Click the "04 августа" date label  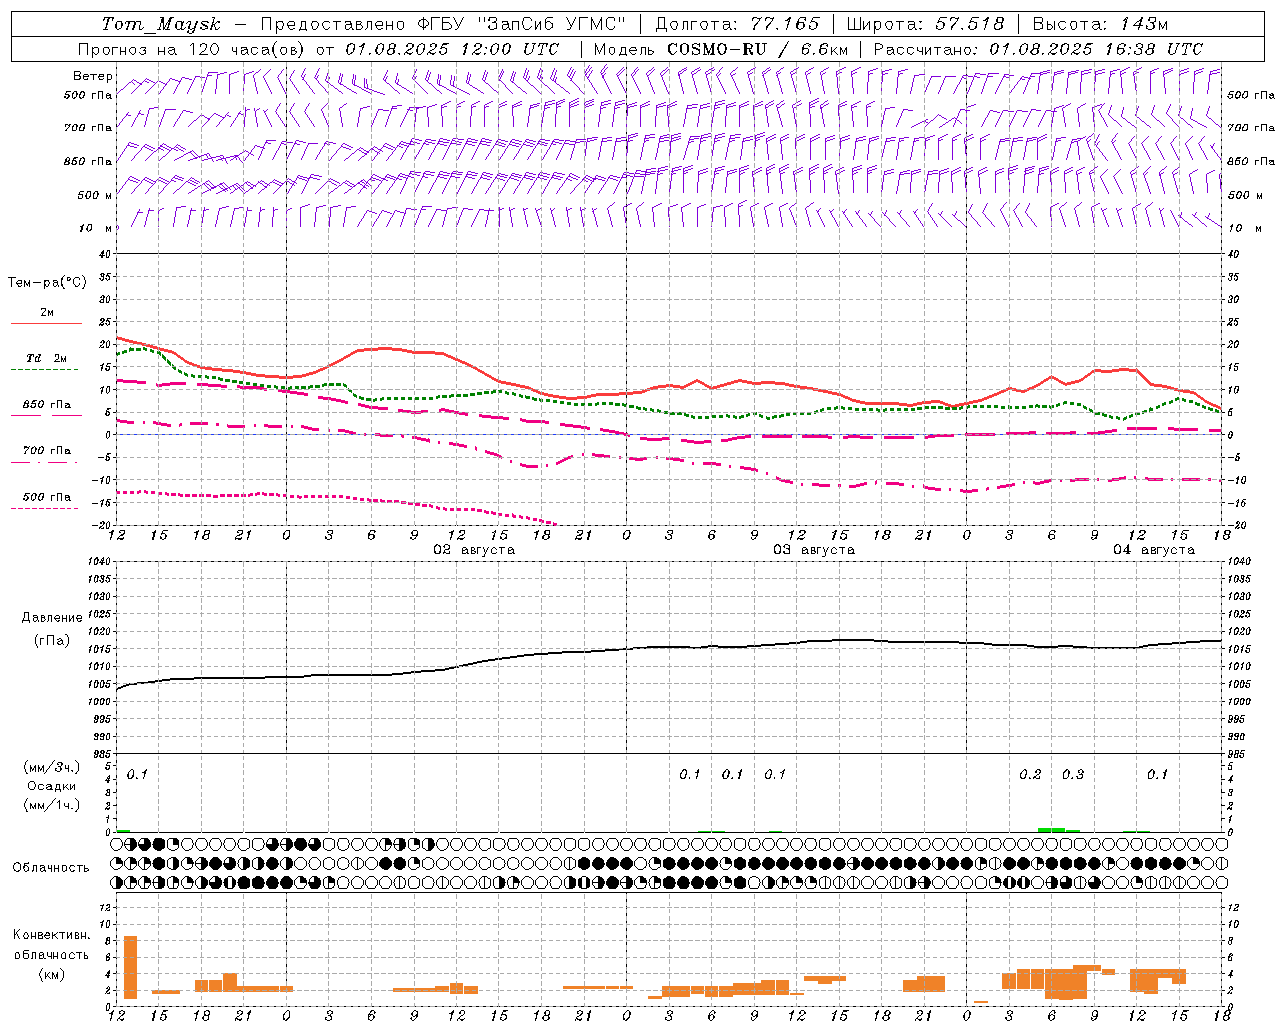(x=1154, y=550)
